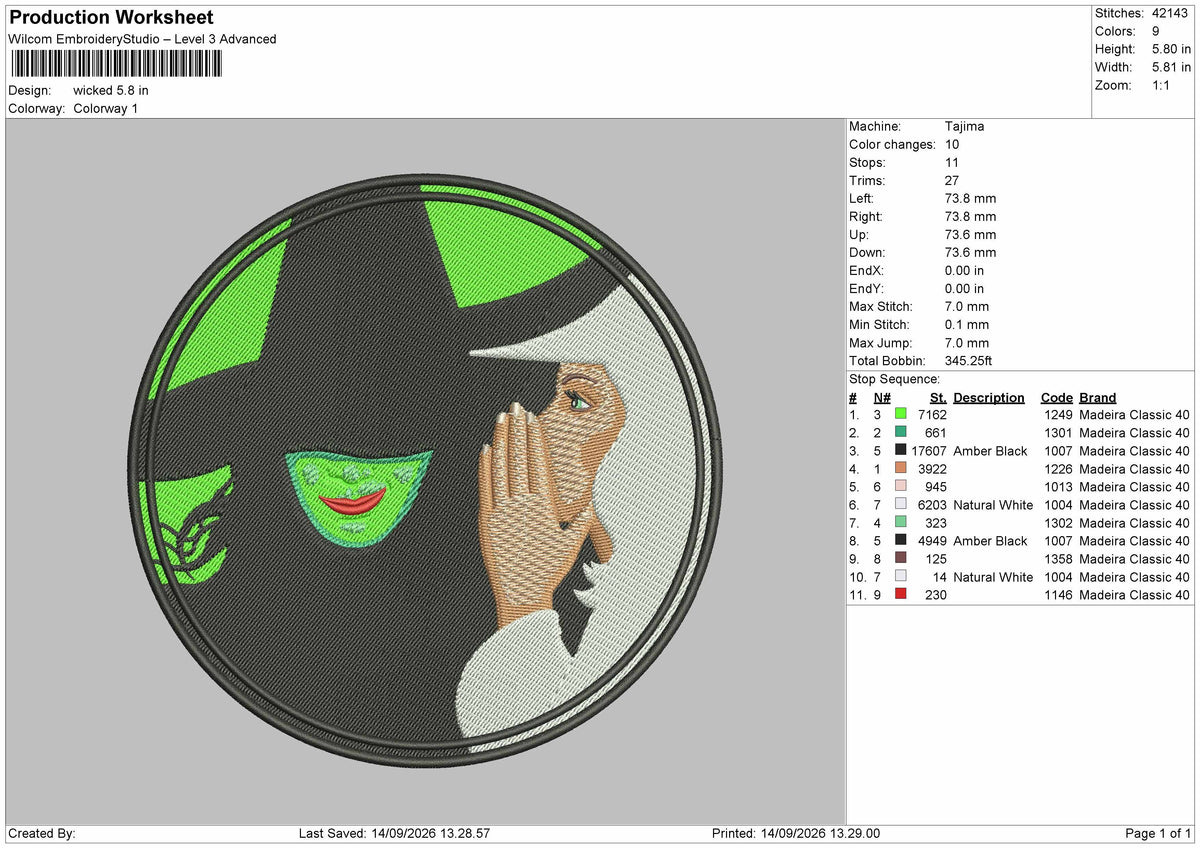This screenshot has height=848, width=1200.
Task: Click the Stitches value 42143
Action: coord(1169,13)
